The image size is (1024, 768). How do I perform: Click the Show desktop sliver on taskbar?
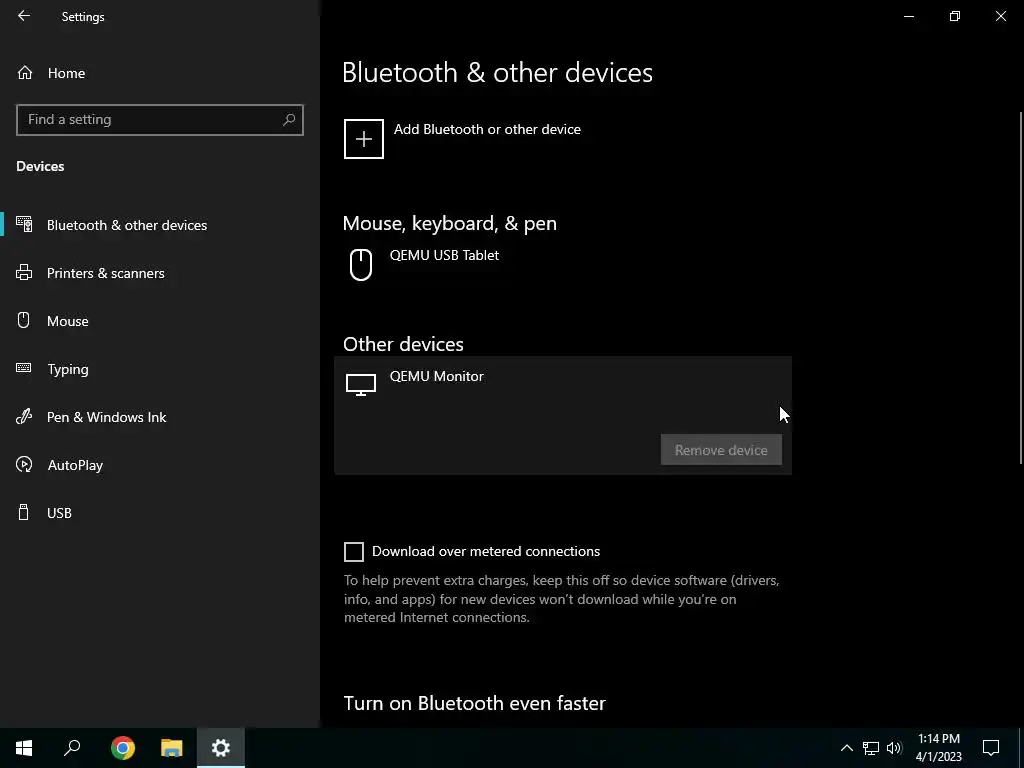[x=1021, y=748]
